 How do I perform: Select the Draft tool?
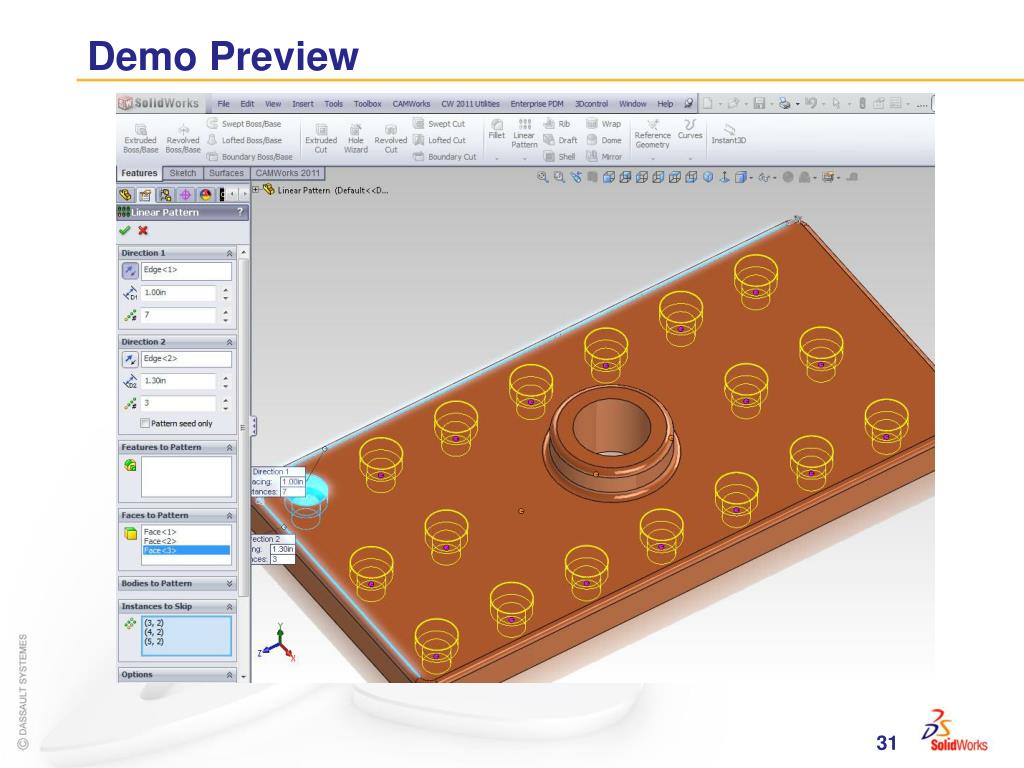coord(560,140)
